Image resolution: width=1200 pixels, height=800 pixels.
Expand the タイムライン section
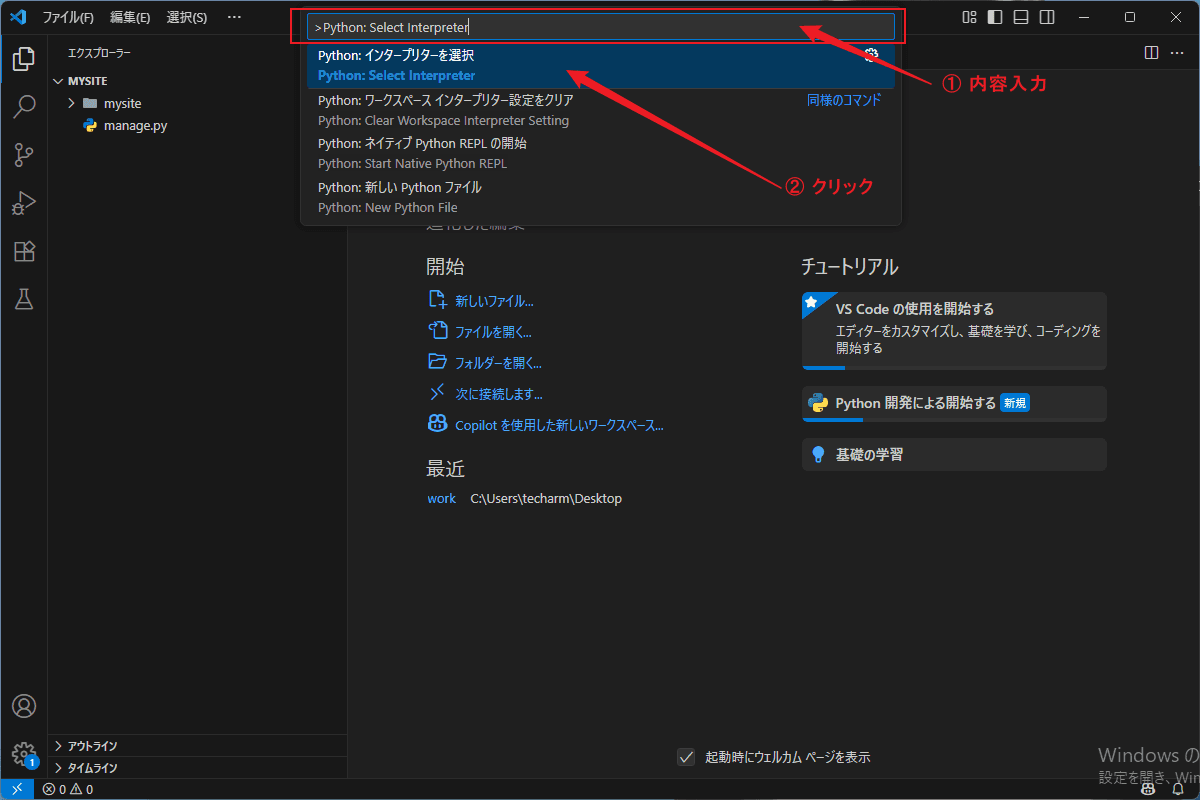[x=197, y=768]
